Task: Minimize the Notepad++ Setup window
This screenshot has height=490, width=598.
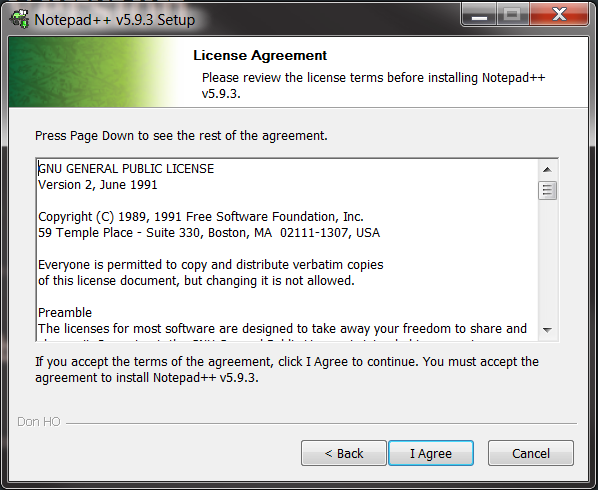Action: (479, 15)
